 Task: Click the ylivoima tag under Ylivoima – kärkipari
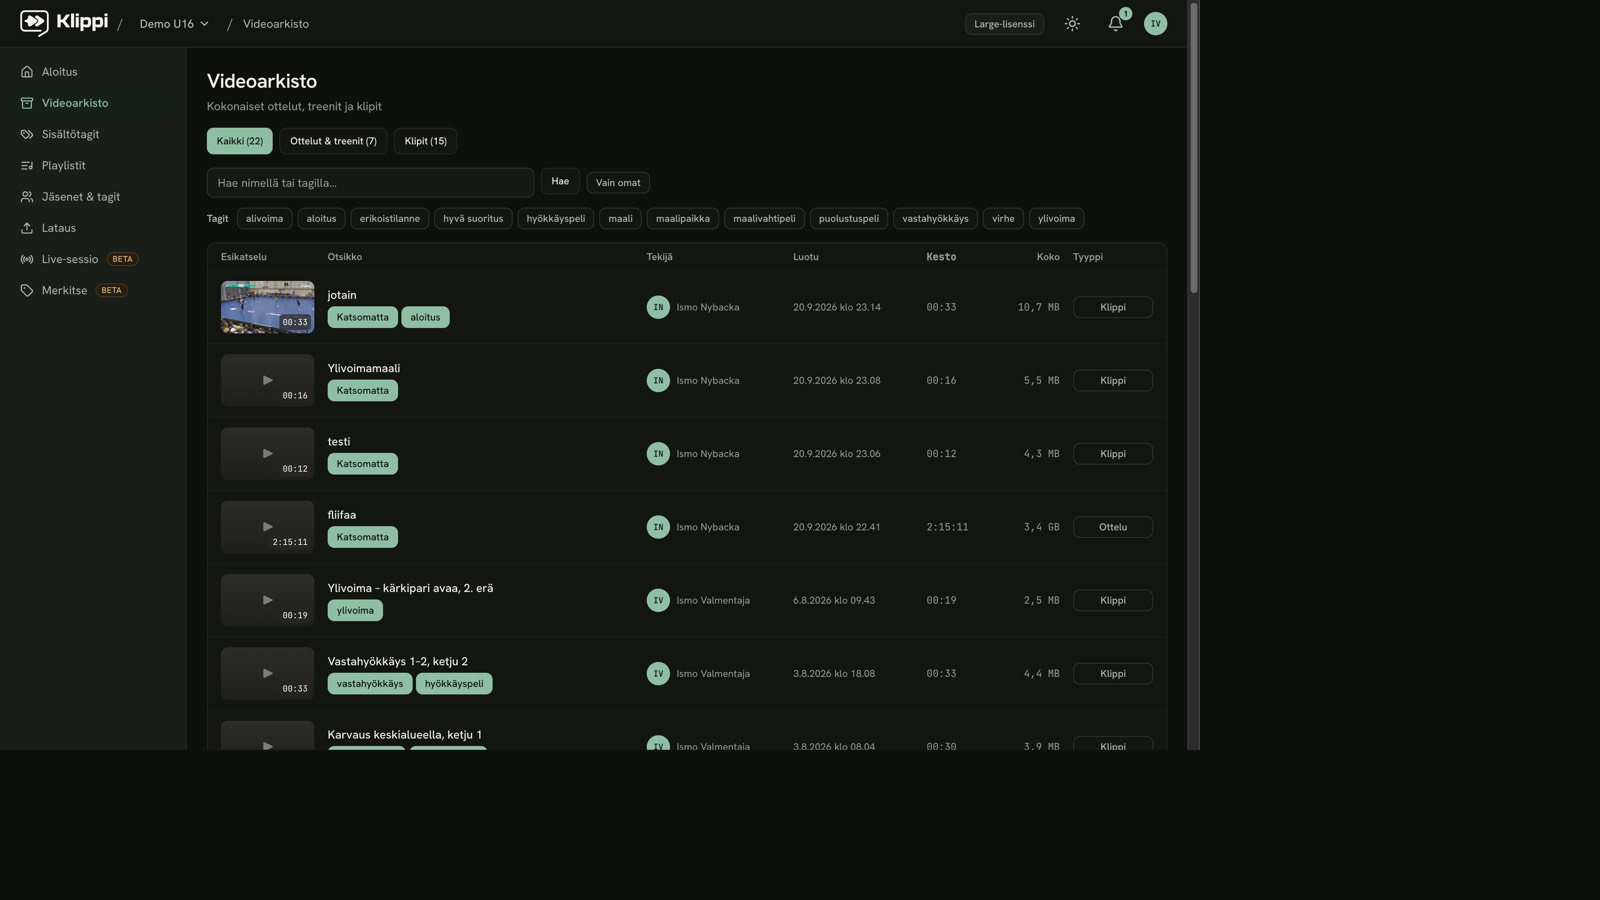(x=355, y=610)
